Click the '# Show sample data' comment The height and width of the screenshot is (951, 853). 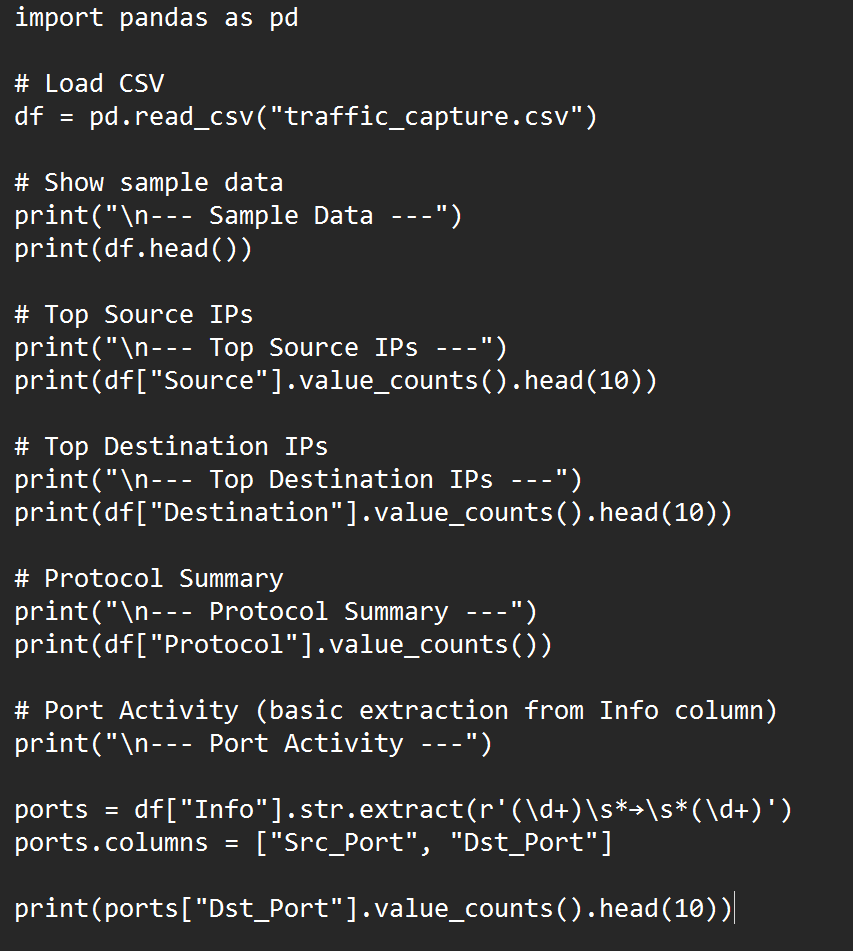[x=149, y=182]
